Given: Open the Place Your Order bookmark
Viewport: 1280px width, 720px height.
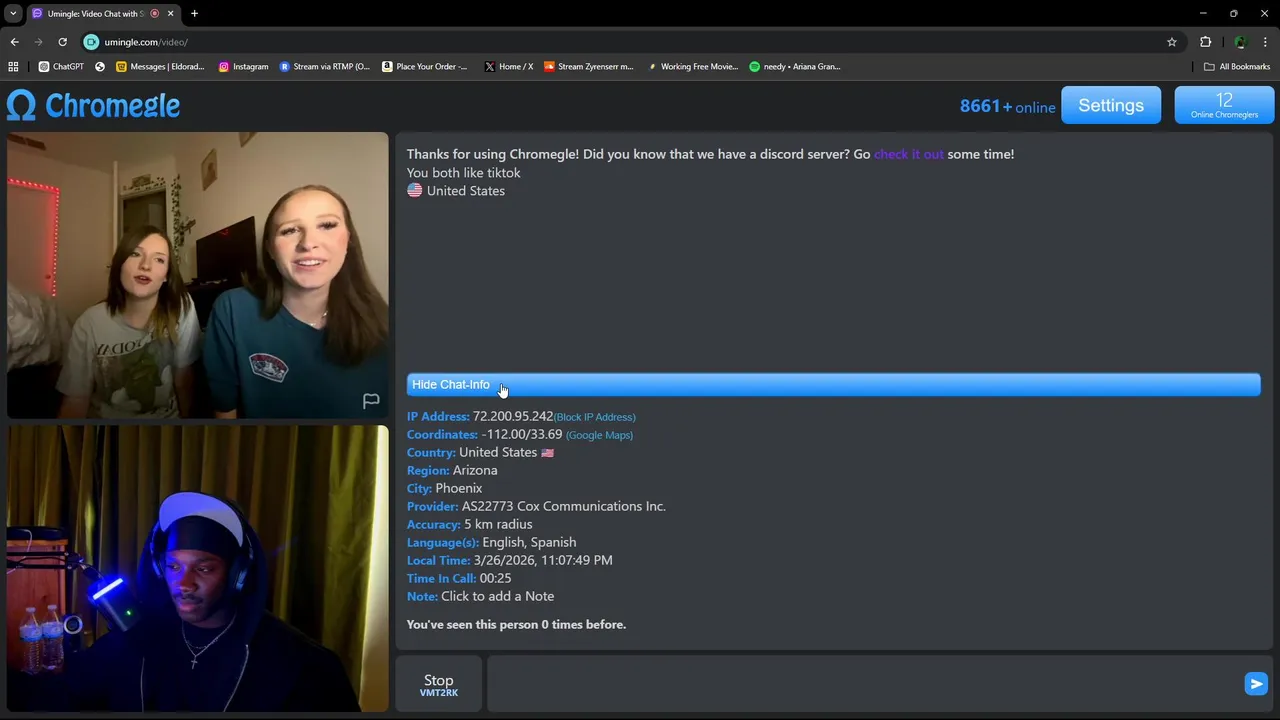Looking at the screenshot, I should point(425,67).
